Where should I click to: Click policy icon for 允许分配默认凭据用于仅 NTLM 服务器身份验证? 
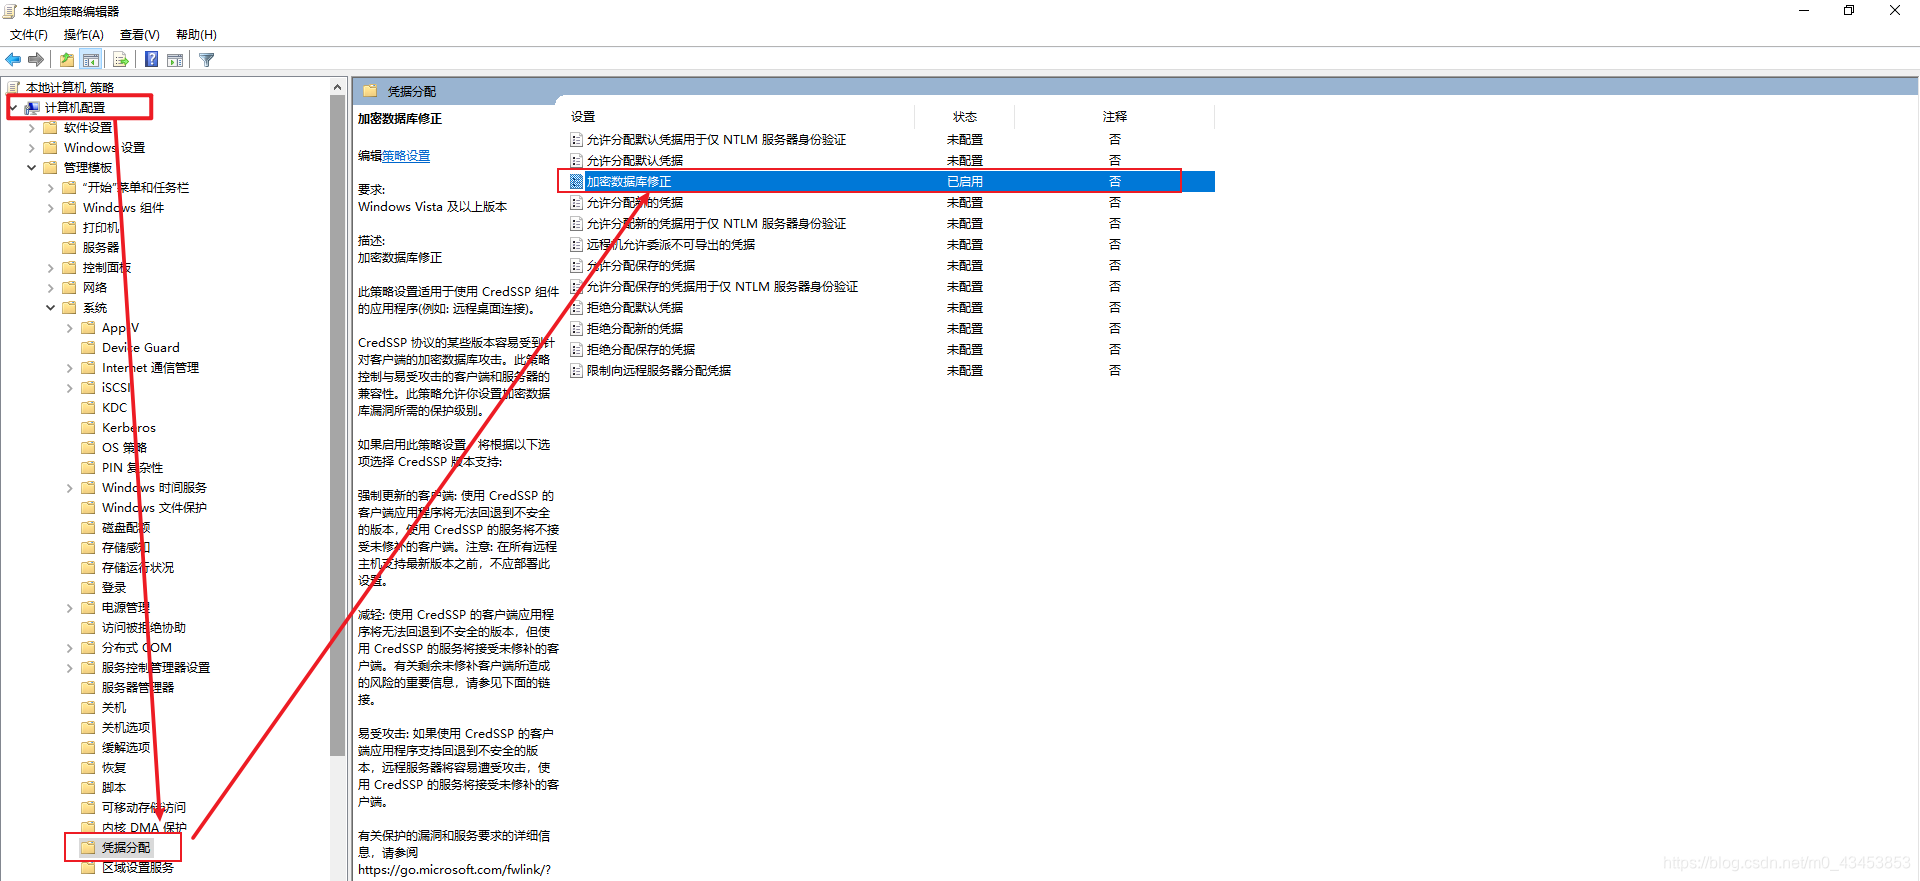[576, 140]
